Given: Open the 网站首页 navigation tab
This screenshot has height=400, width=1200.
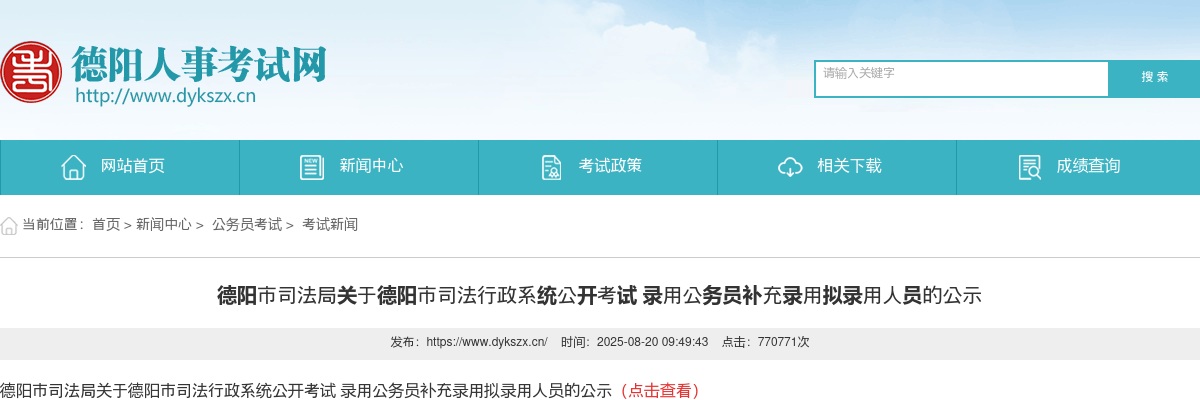Looking at the screenshot, I should click(x=120, y=167).
